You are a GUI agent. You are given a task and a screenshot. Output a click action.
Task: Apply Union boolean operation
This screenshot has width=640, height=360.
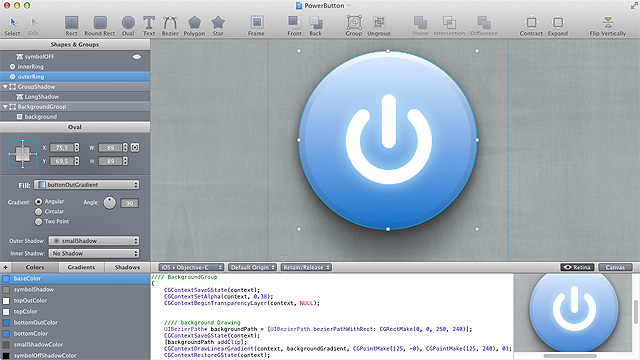pos(420,26)
